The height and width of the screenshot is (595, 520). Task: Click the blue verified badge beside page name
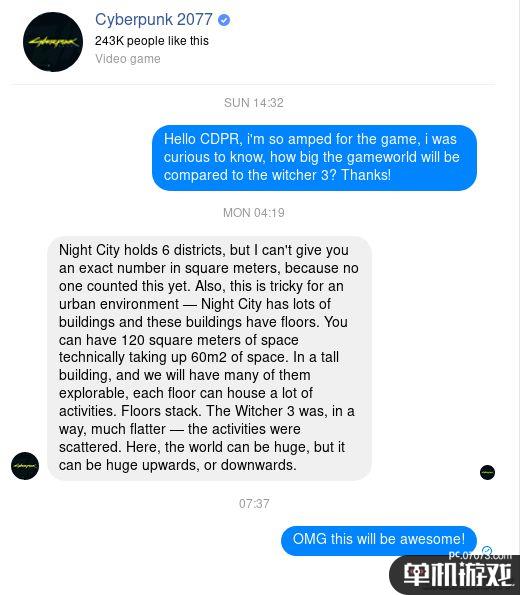point(224,20)
